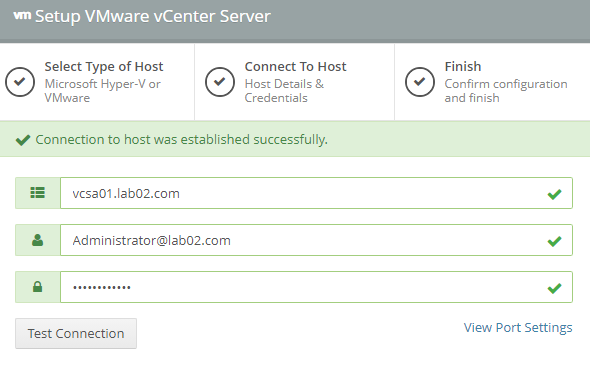
Task: Click the green validation tick in hostname field
Action: click(554, 194)
